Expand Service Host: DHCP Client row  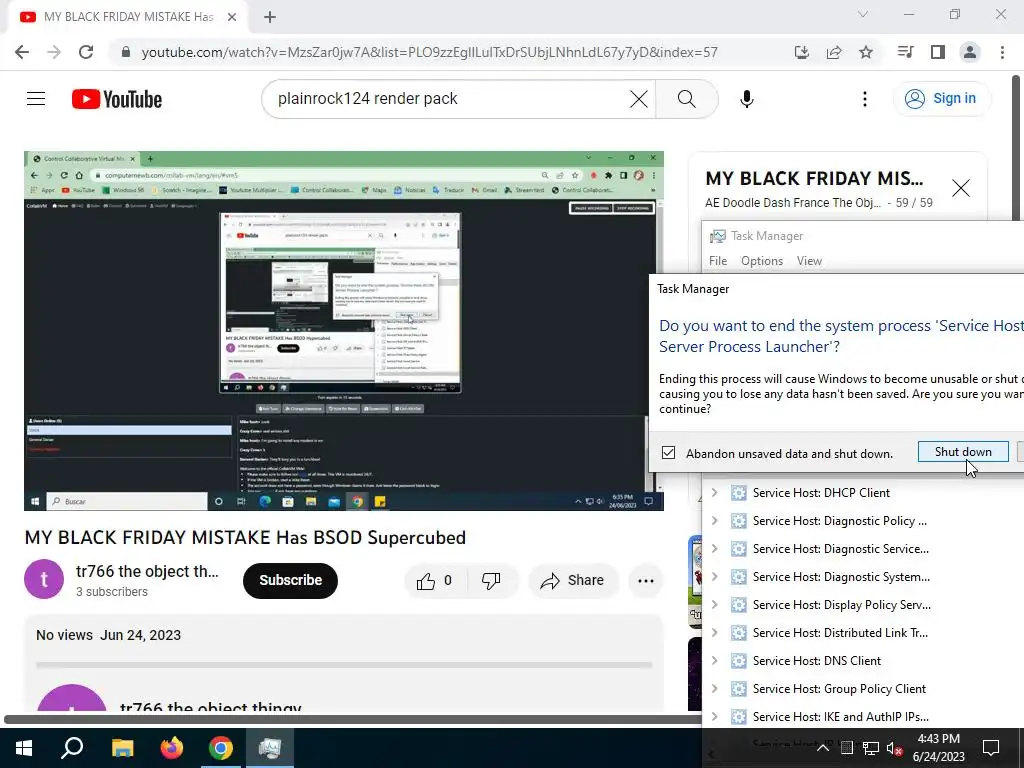(714, 492)
